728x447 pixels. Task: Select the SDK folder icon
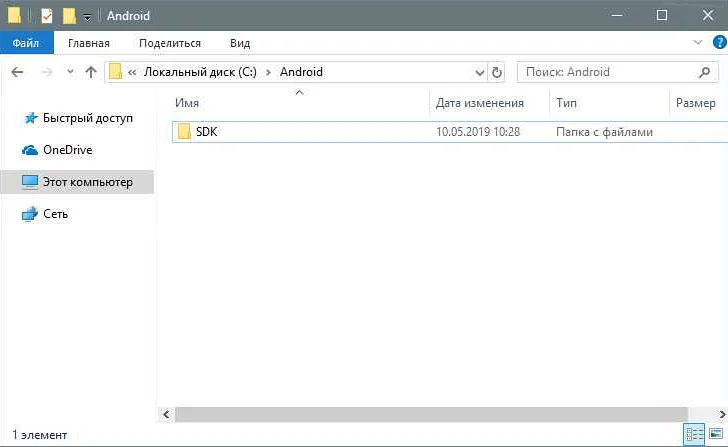[184, 132]
